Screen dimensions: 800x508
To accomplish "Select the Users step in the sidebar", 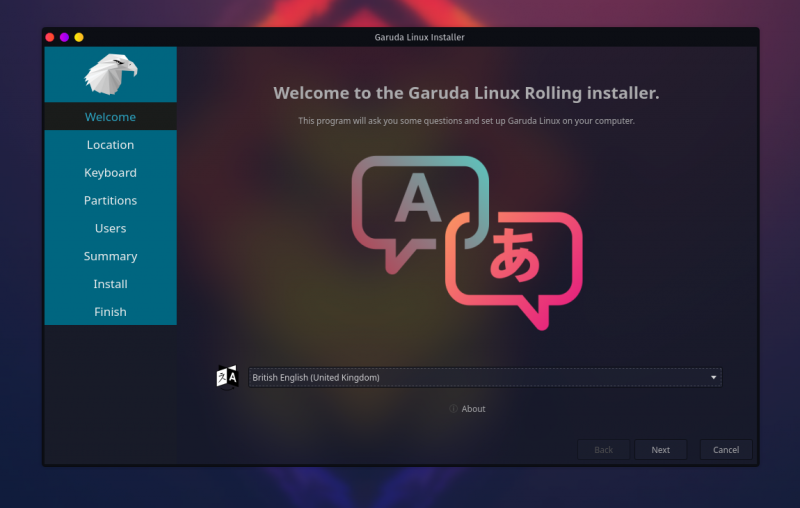I will point(111,228).
